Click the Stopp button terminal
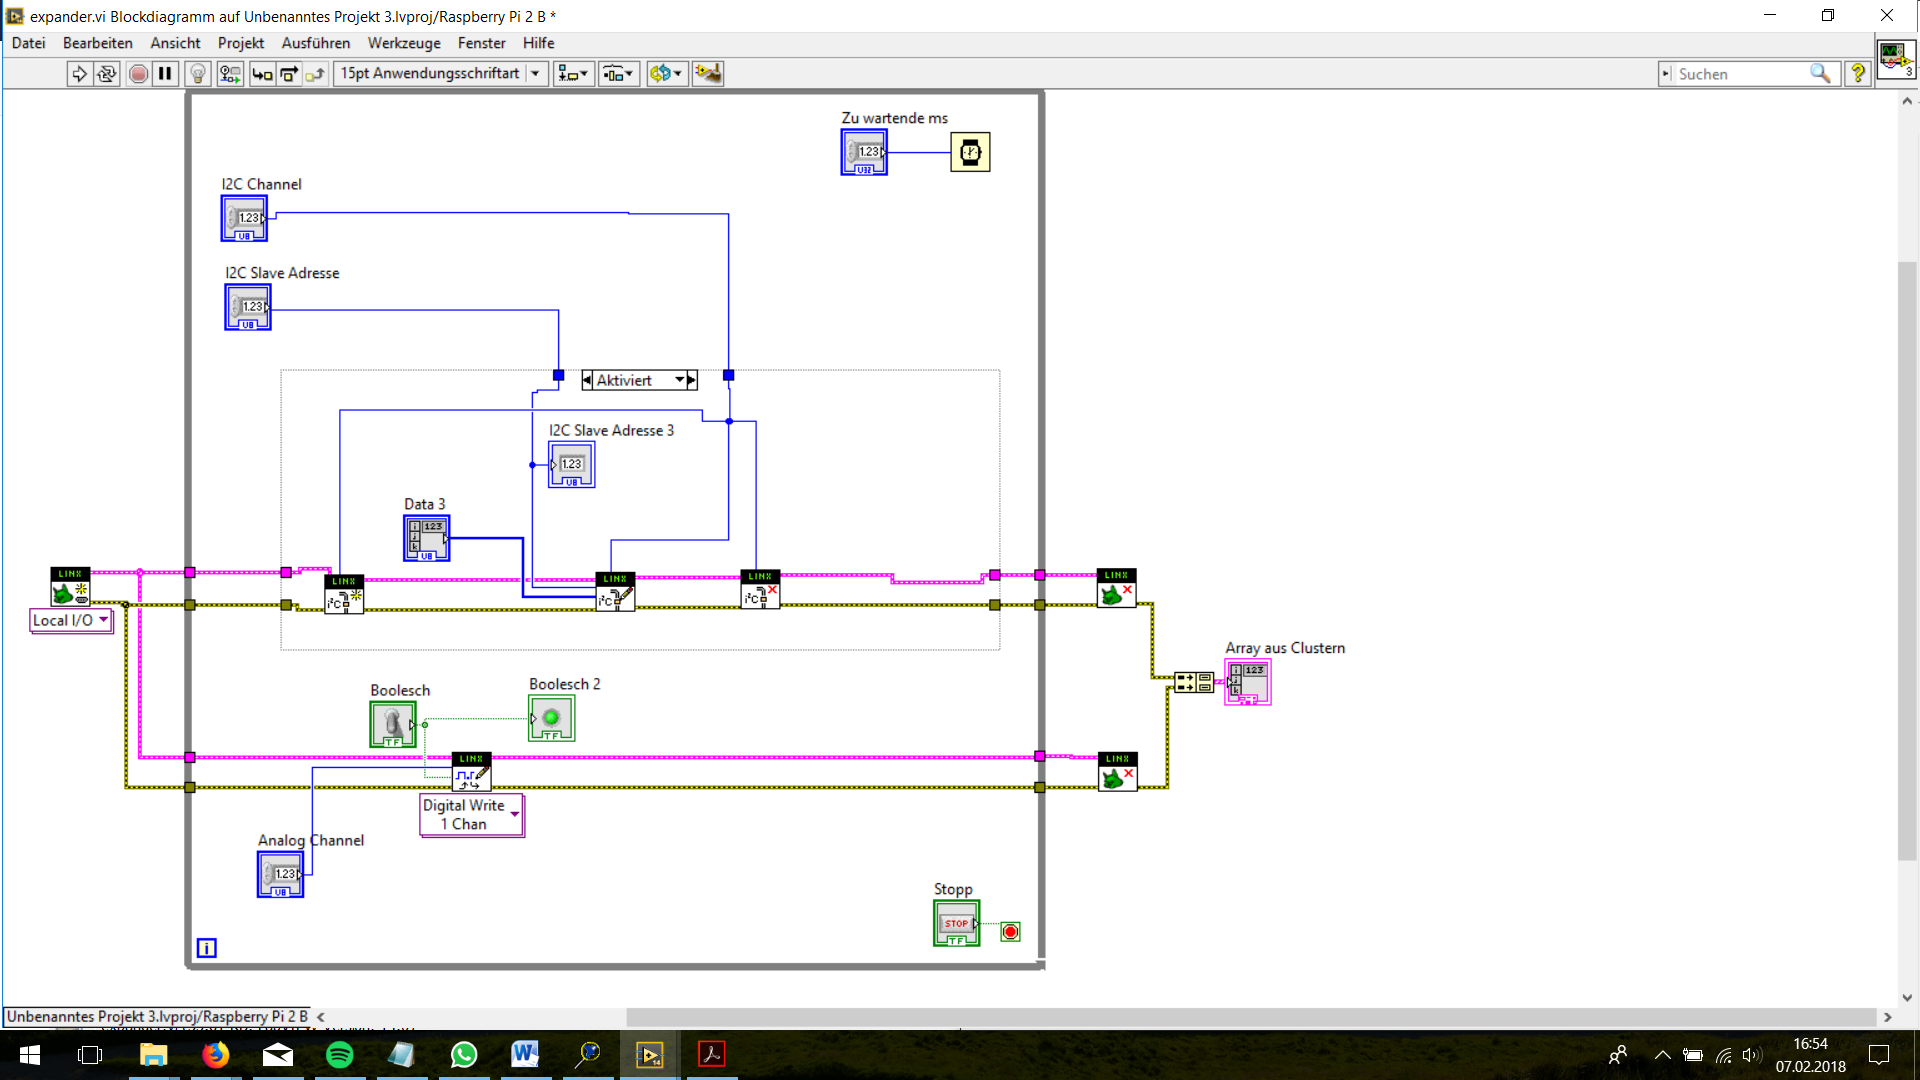 coord(956,923)
